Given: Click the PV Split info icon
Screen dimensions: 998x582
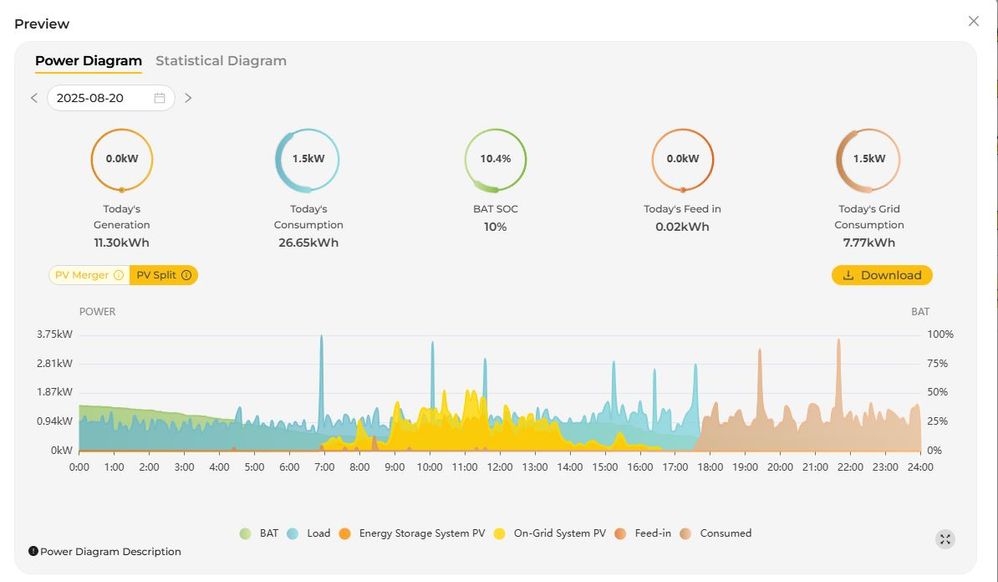Looking at the screenshot, I should pos(187,275).
